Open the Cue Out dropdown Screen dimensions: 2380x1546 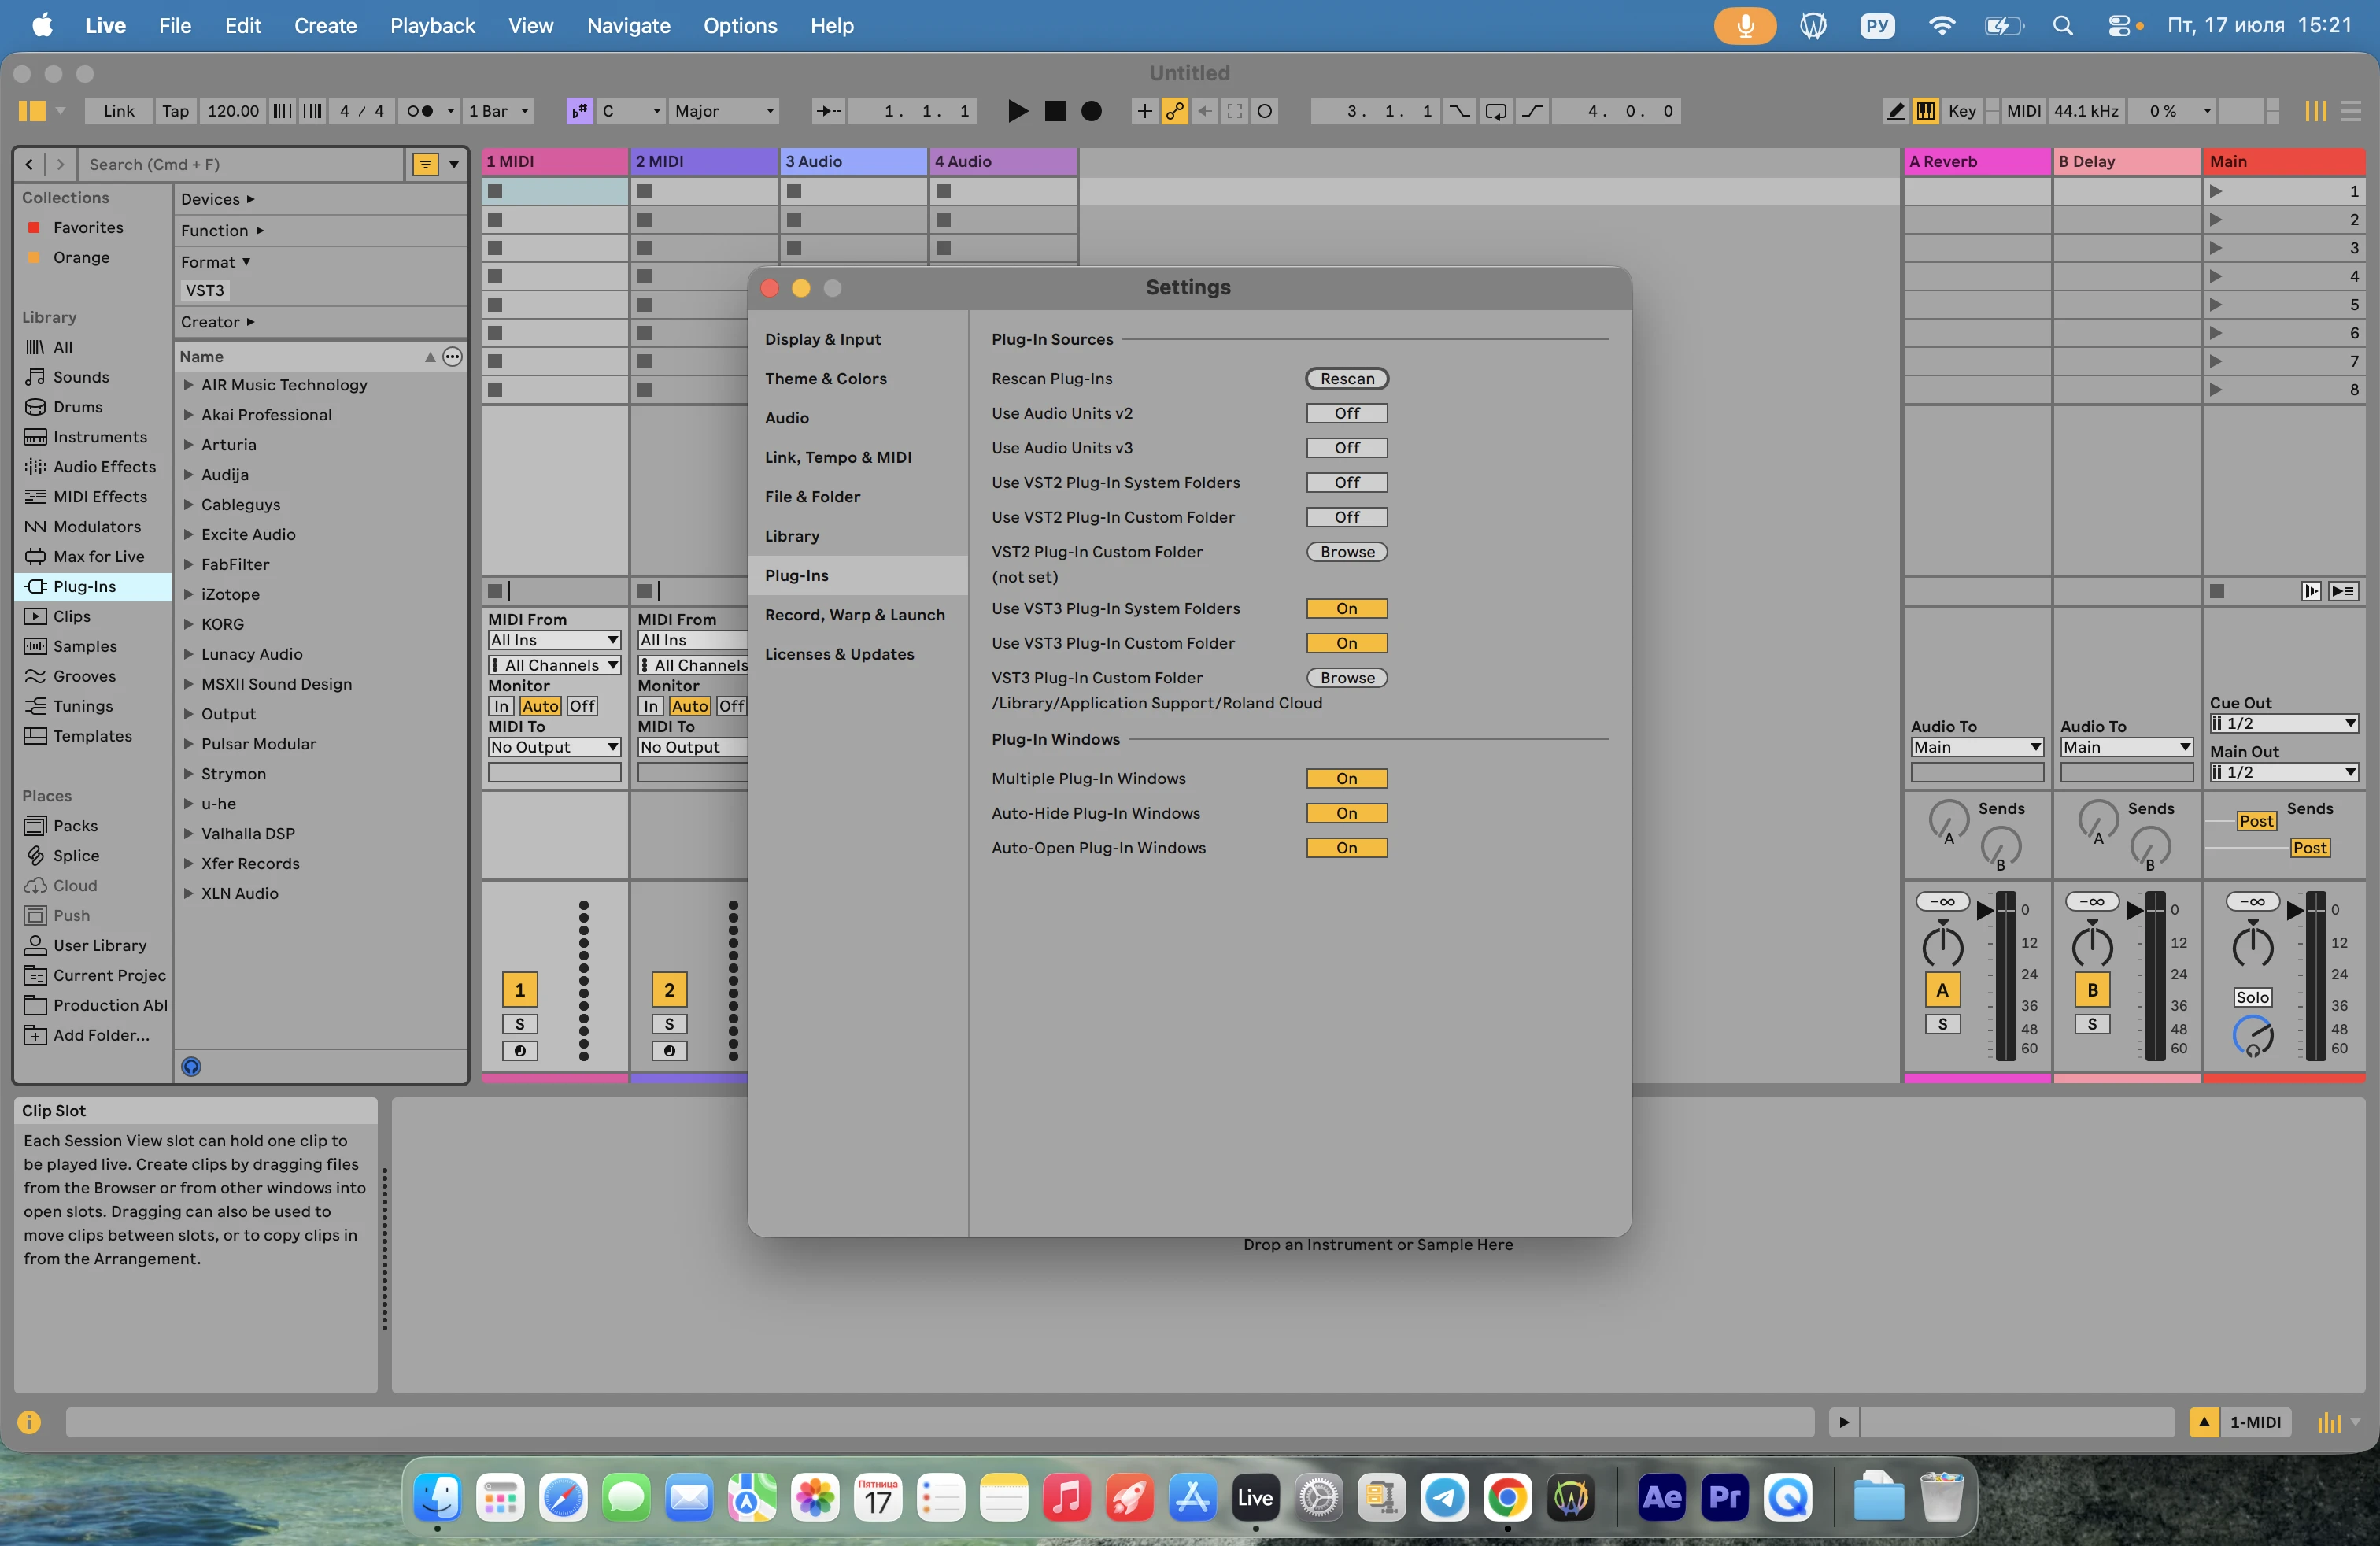click(x=2284, y=724)
